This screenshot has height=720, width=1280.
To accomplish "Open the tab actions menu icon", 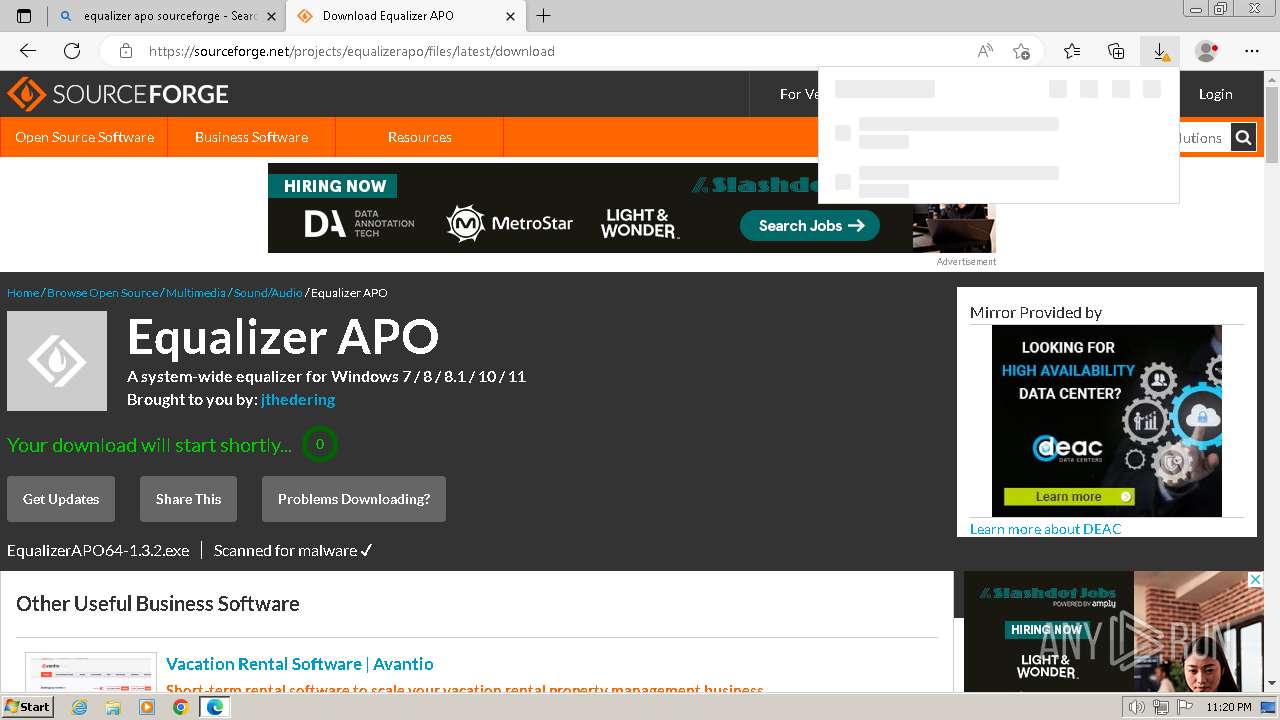I will [x=24, y=16].
